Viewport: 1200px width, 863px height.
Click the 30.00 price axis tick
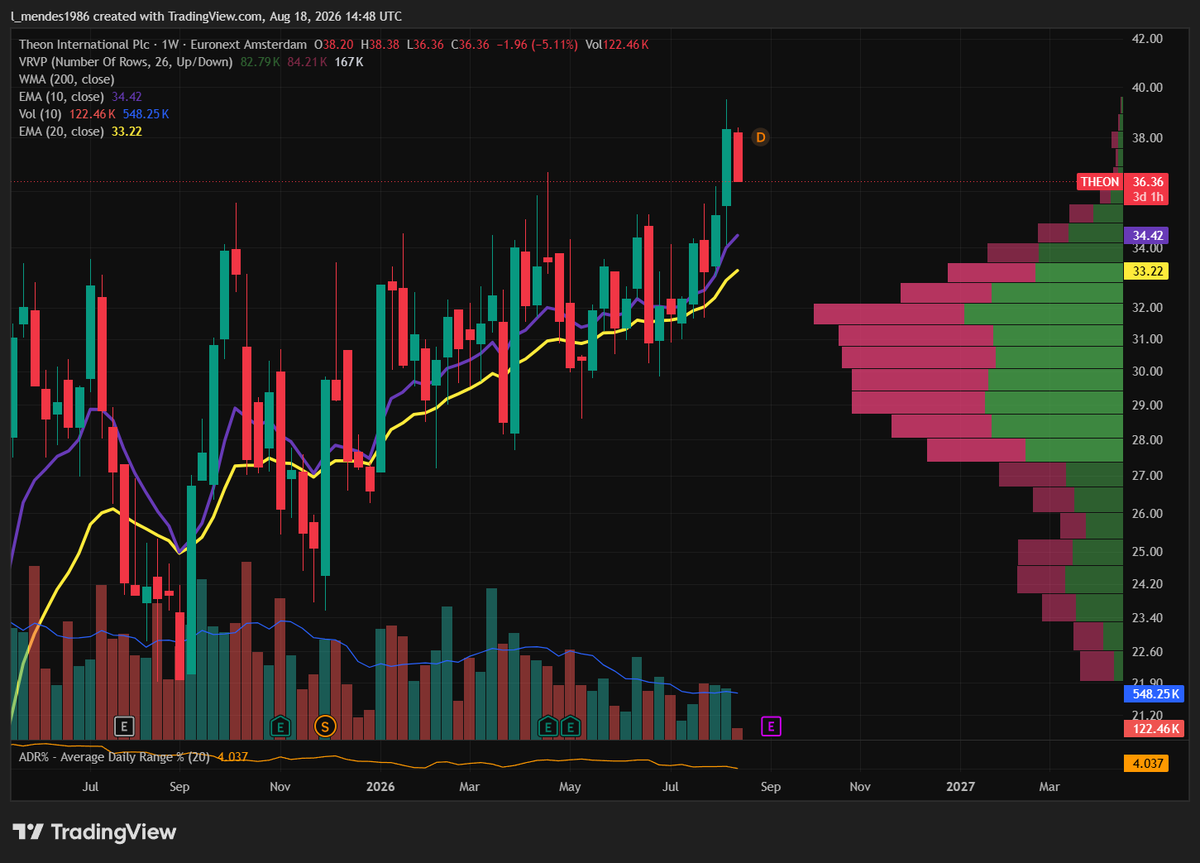(x=1146, y=371)
